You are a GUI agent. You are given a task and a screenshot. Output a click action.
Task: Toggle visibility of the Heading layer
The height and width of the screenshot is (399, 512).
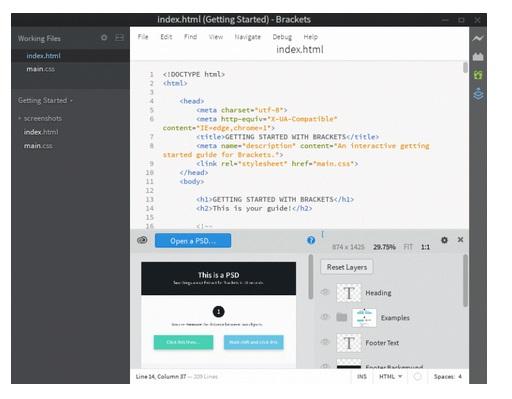click(x=325, y=292)
